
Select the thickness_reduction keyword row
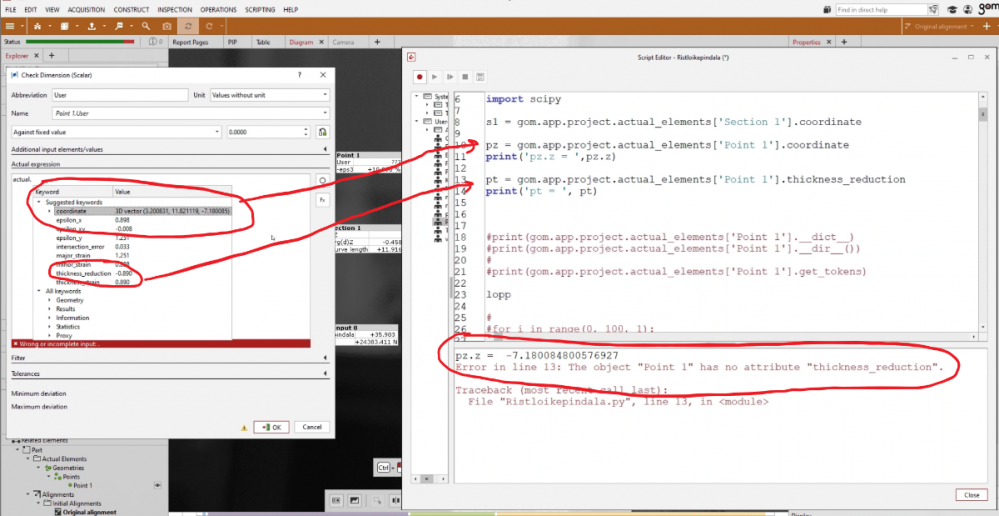pyautogui.click(x=84, y=273)
